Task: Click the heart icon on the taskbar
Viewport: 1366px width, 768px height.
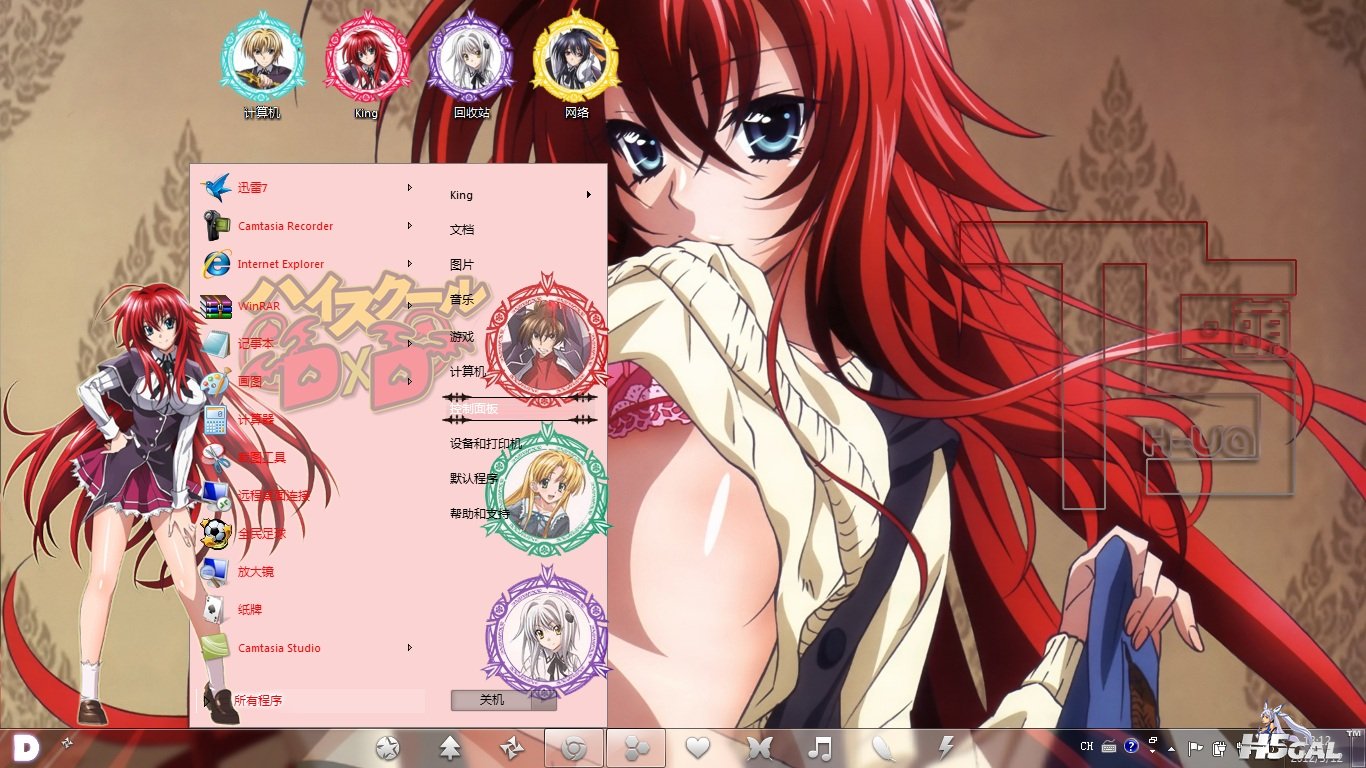Action: (697, 747)
